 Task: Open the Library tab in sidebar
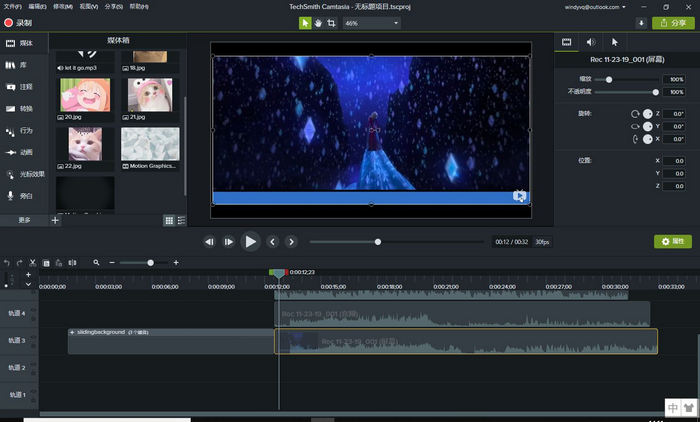[24, 65]
